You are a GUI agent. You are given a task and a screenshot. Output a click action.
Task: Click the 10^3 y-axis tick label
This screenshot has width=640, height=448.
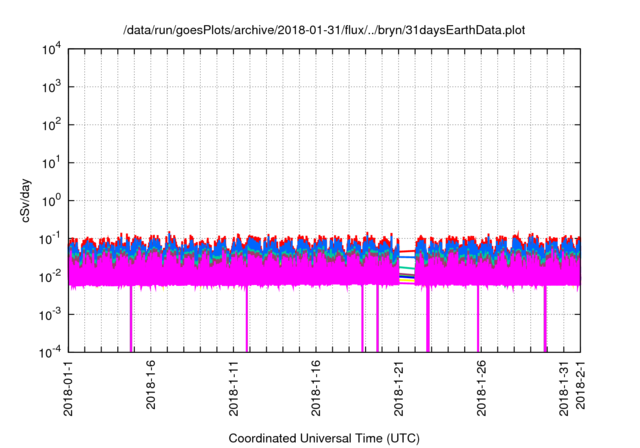(x=51, y=87)
